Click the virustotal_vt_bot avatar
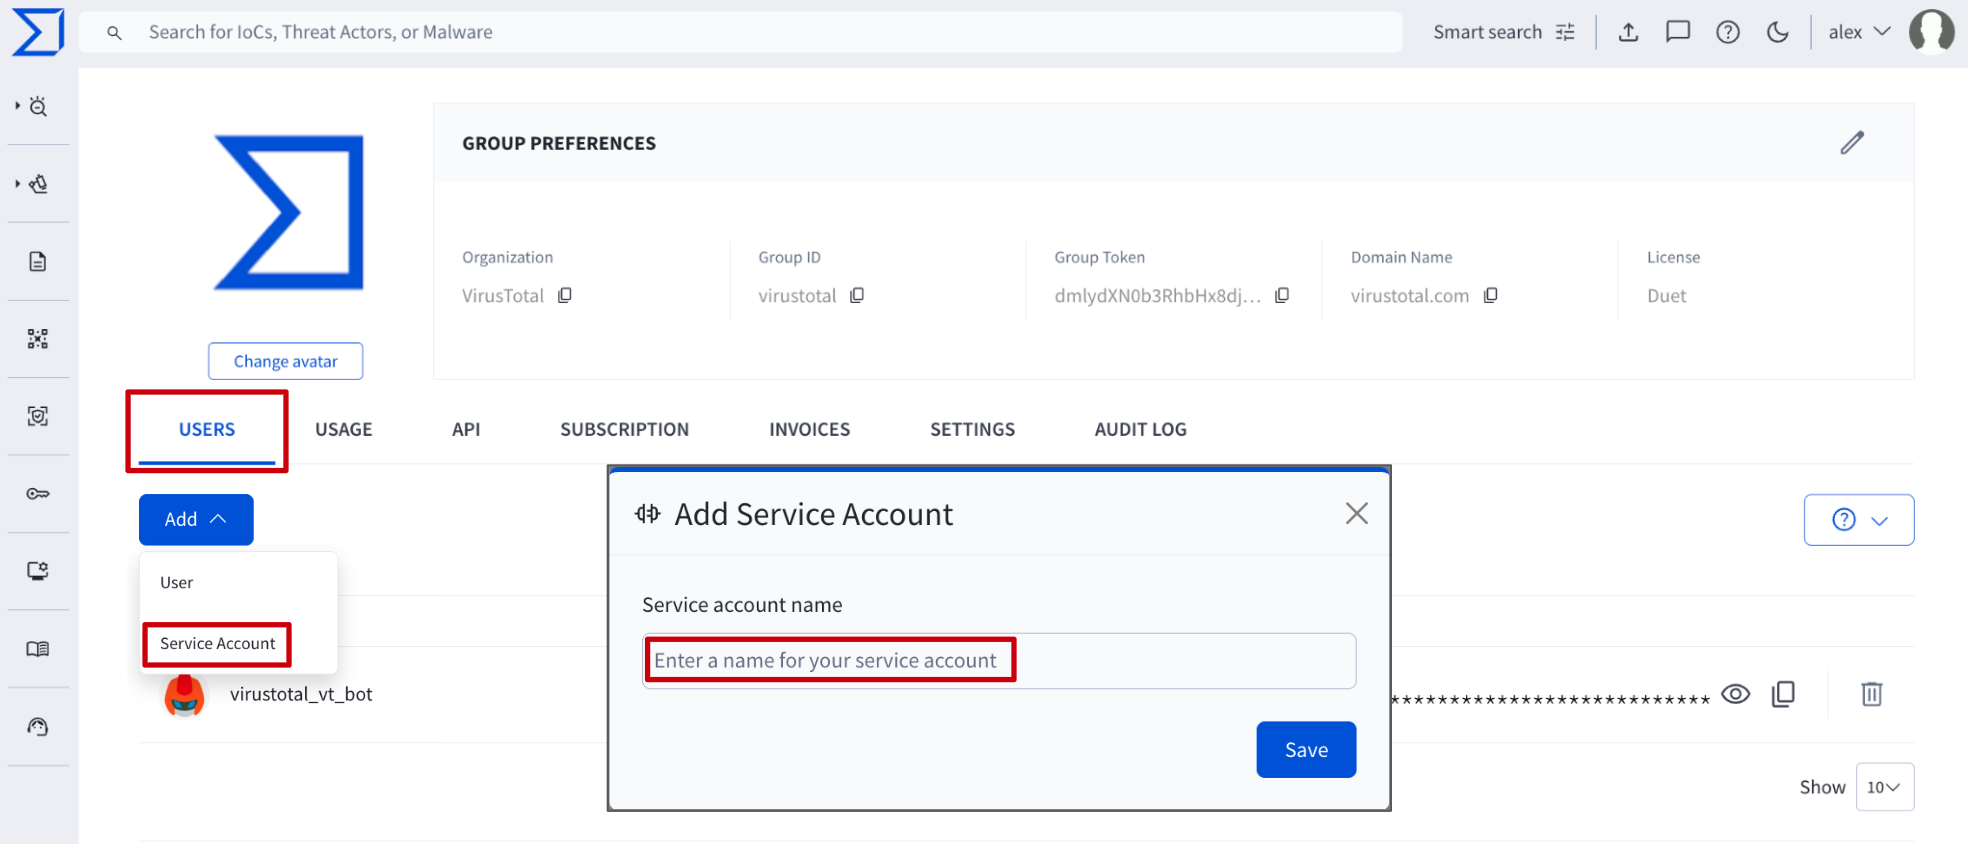1968x844 pixels. point(184,695)
